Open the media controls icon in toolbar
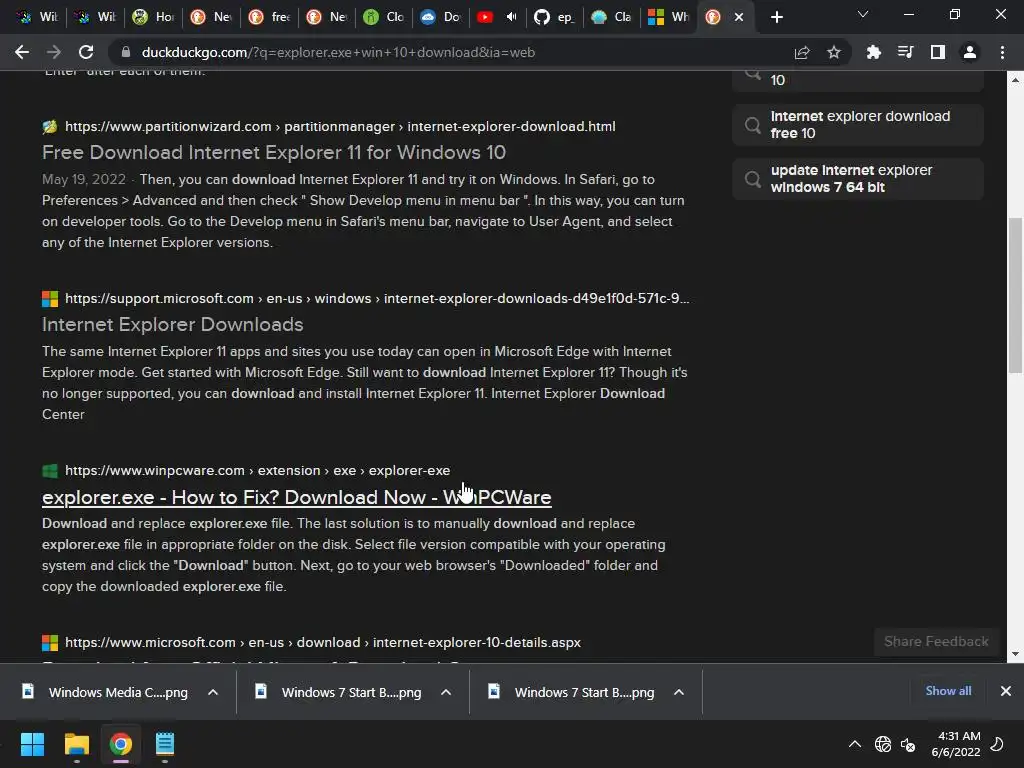The width and height of the screenshot is (1024, 768). click(x=905, y=52)
